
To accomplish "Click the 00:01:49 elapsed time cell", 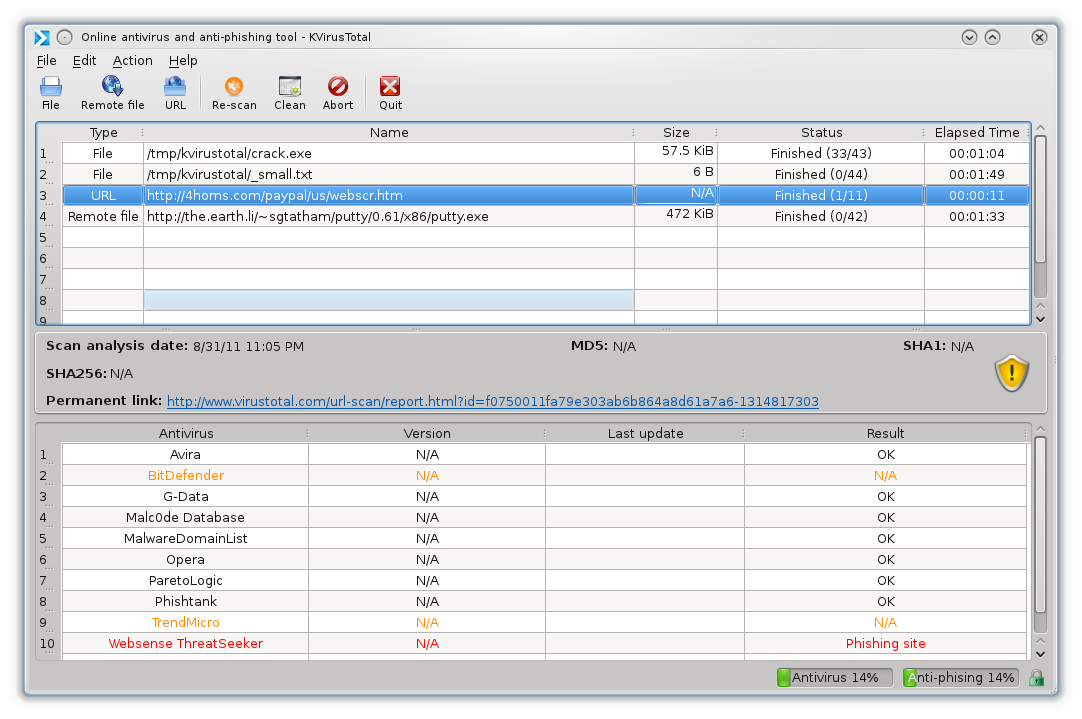I will pos(976,175).
